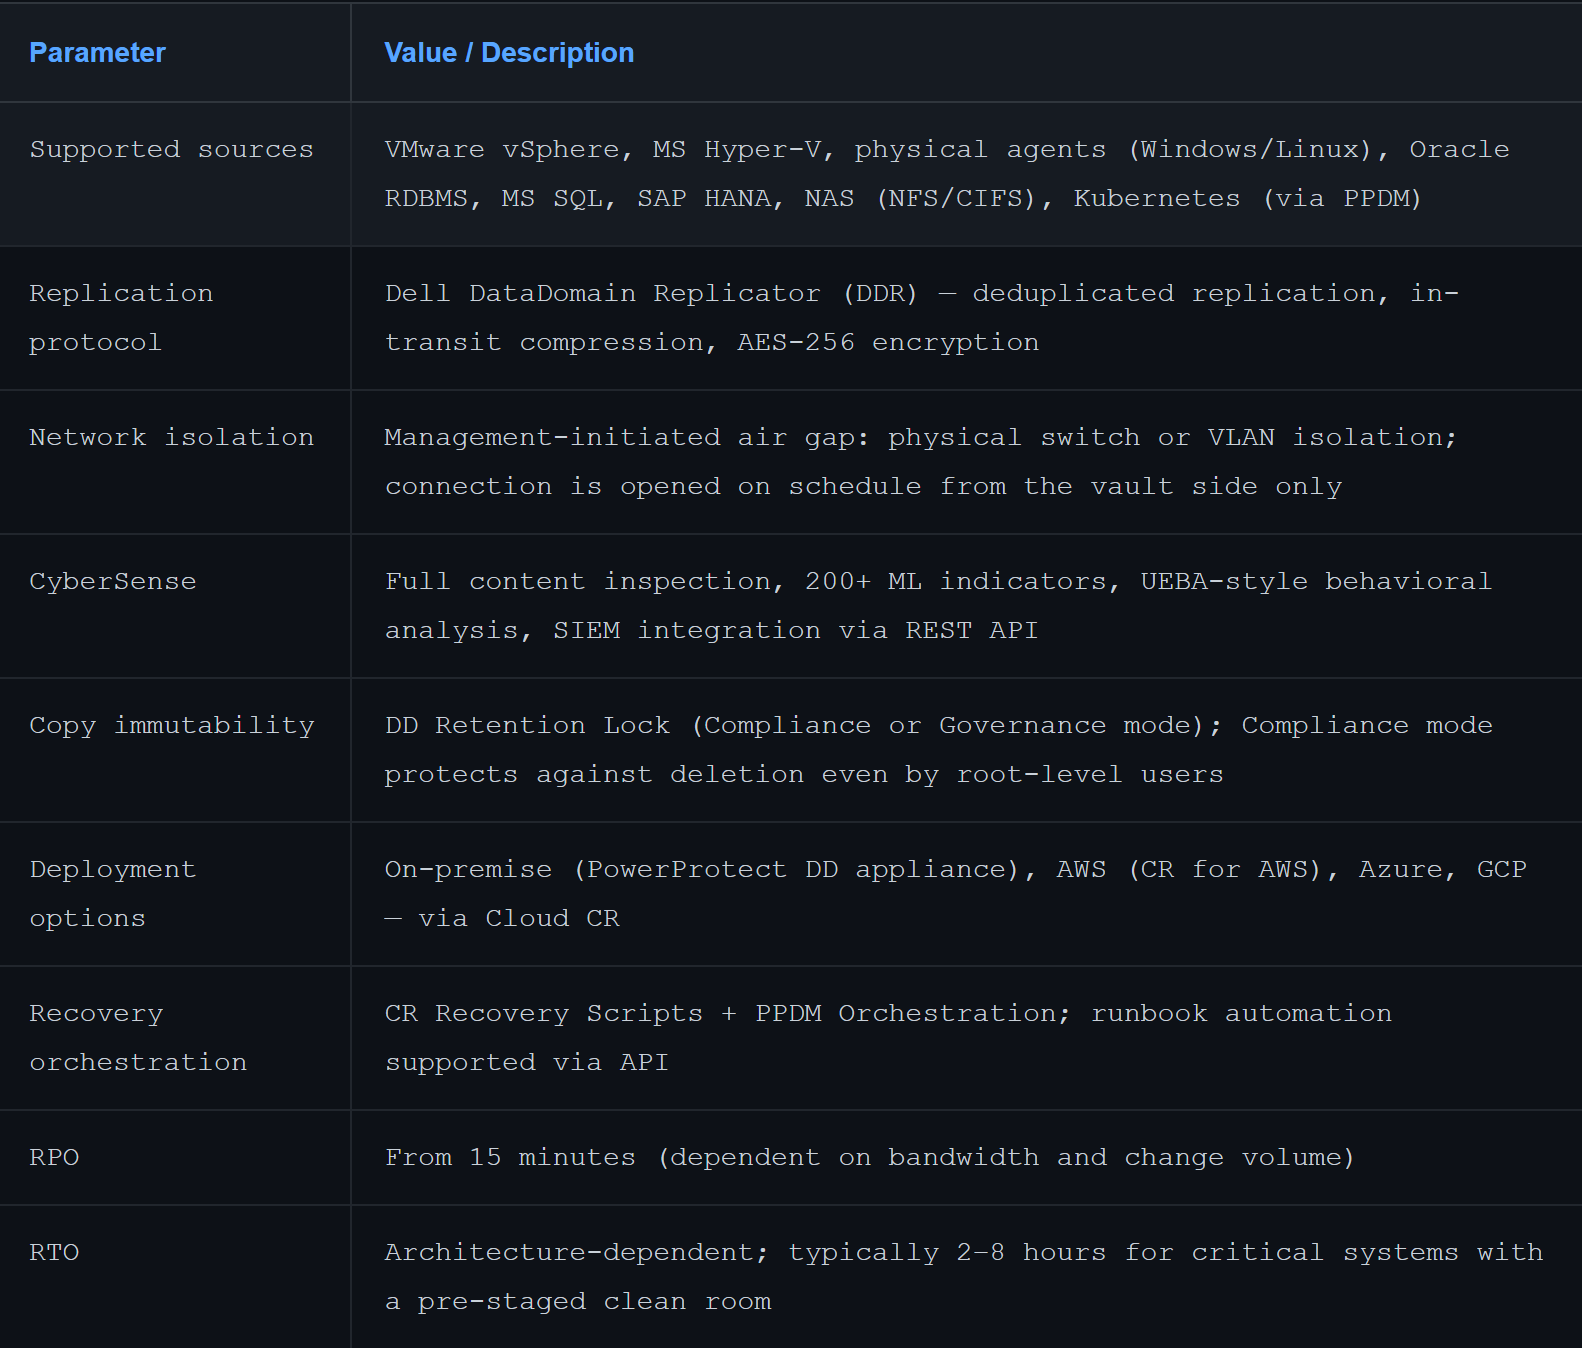This screenshot has width=1582, height=1348.
Task: Click the "Replication protocol" row label
Action: coord(121,318)
